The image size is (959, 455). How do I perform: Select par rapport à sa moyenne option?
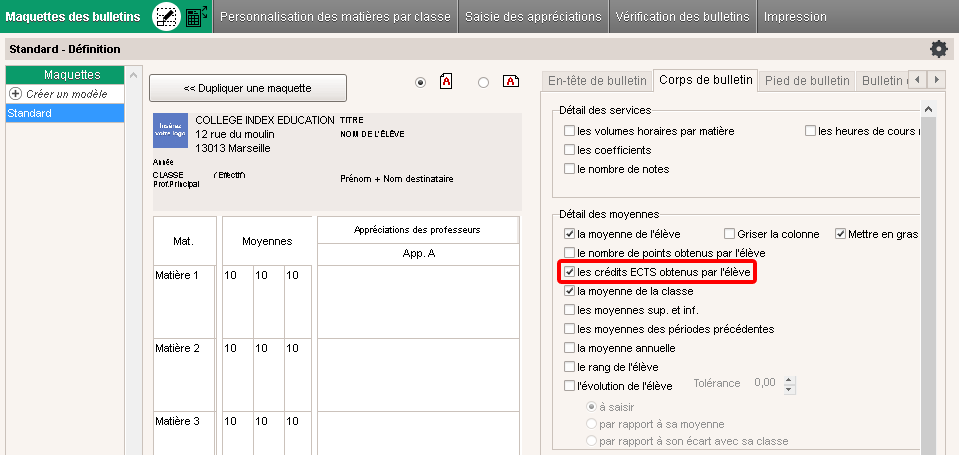coord(591,424)
